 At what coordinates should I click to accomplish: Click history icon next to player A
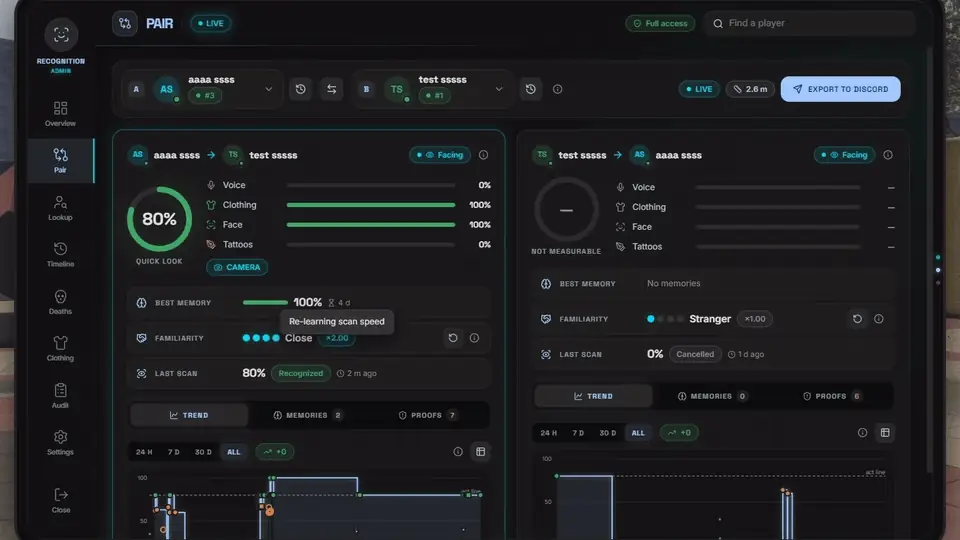coord(300,89)
